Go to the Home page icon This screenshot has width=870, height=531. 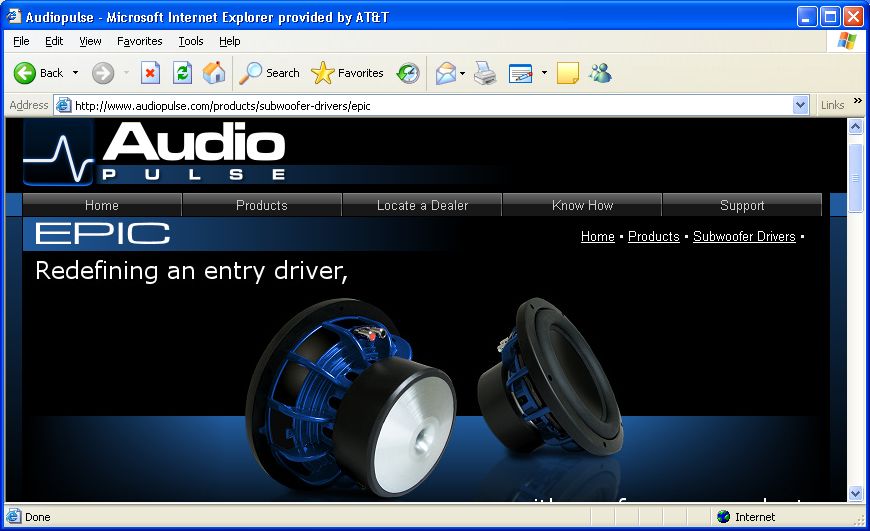(214, 73)
